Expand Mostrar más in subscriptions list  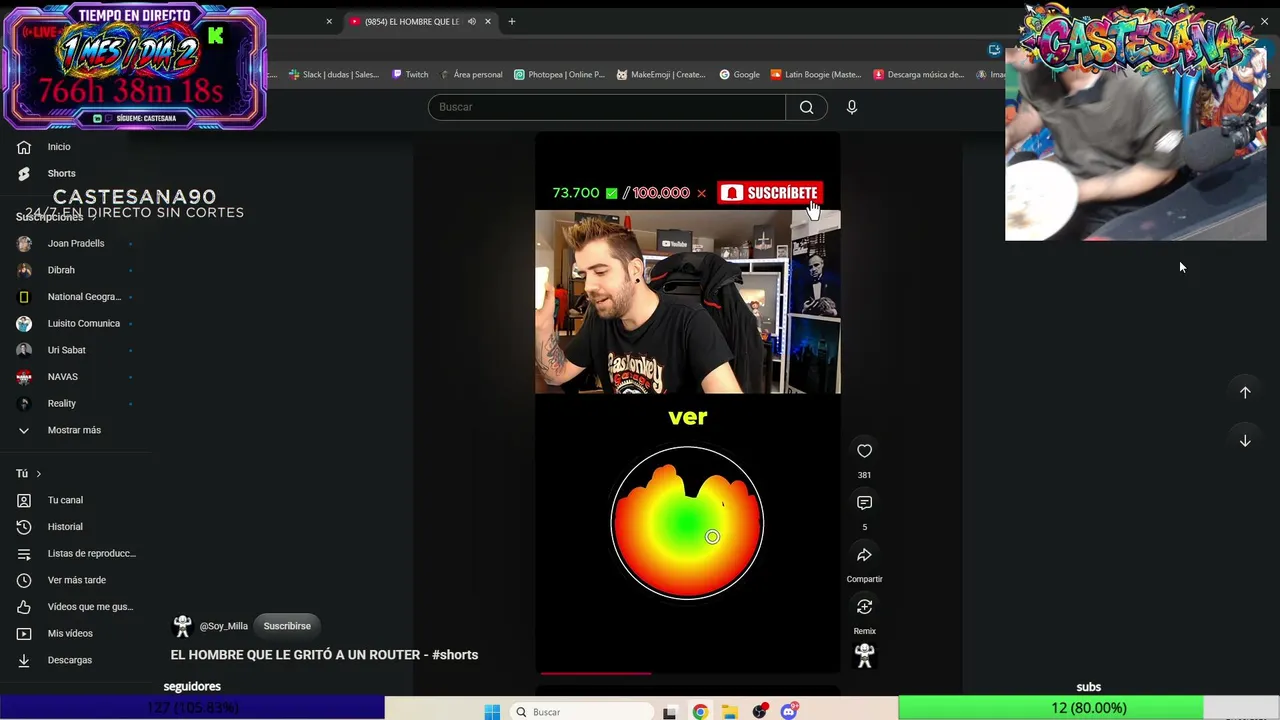pyautogui.click(x=74, y=430)
